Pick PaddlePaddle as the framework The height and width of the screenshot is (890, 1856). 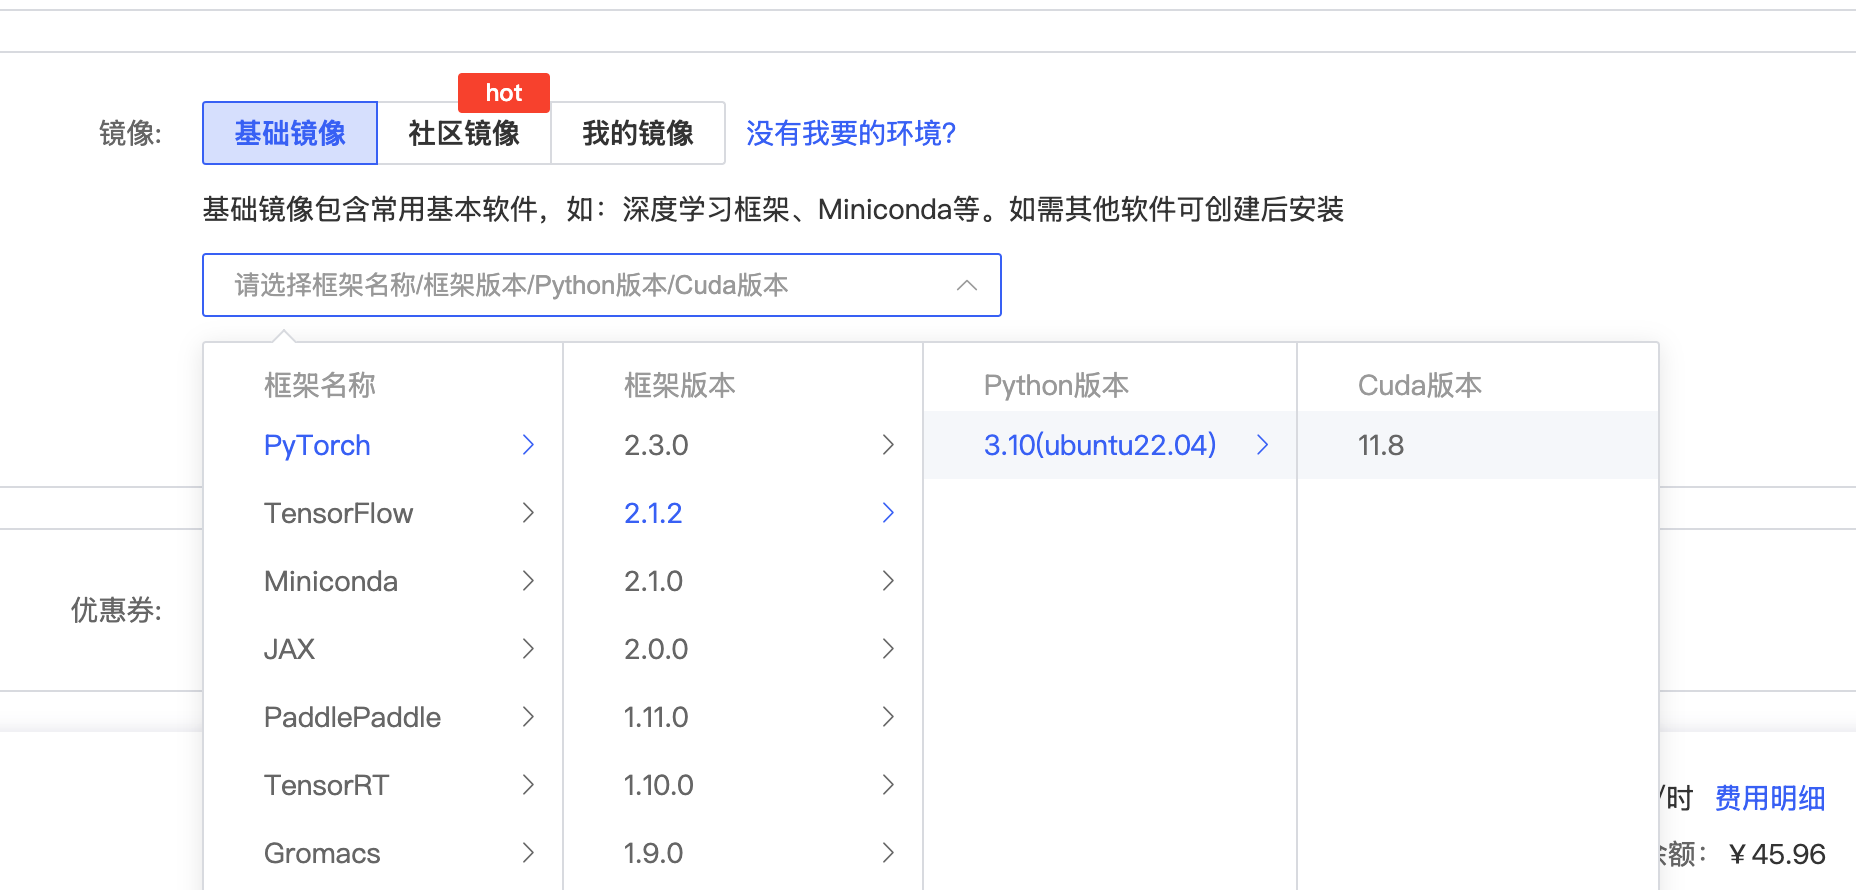pos(352,717)
